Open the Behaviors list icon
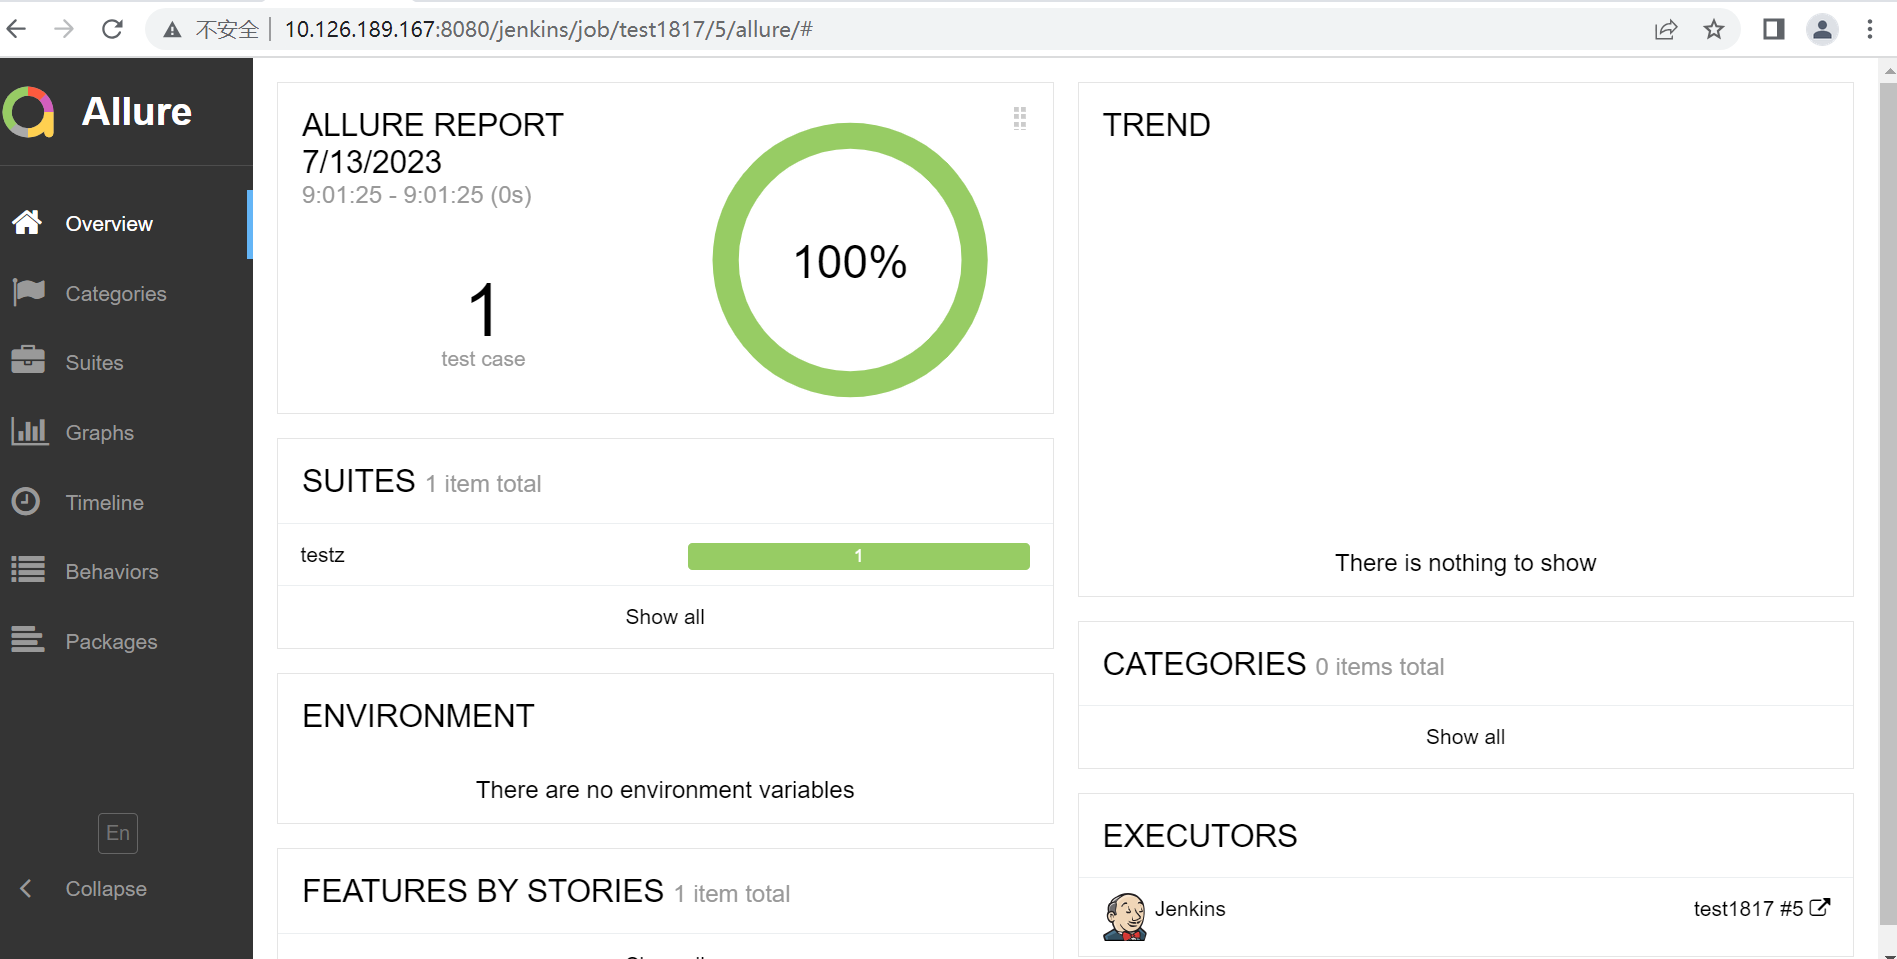Image resolution: width=1897 pixels, height=959 pixels. [28, 570]
